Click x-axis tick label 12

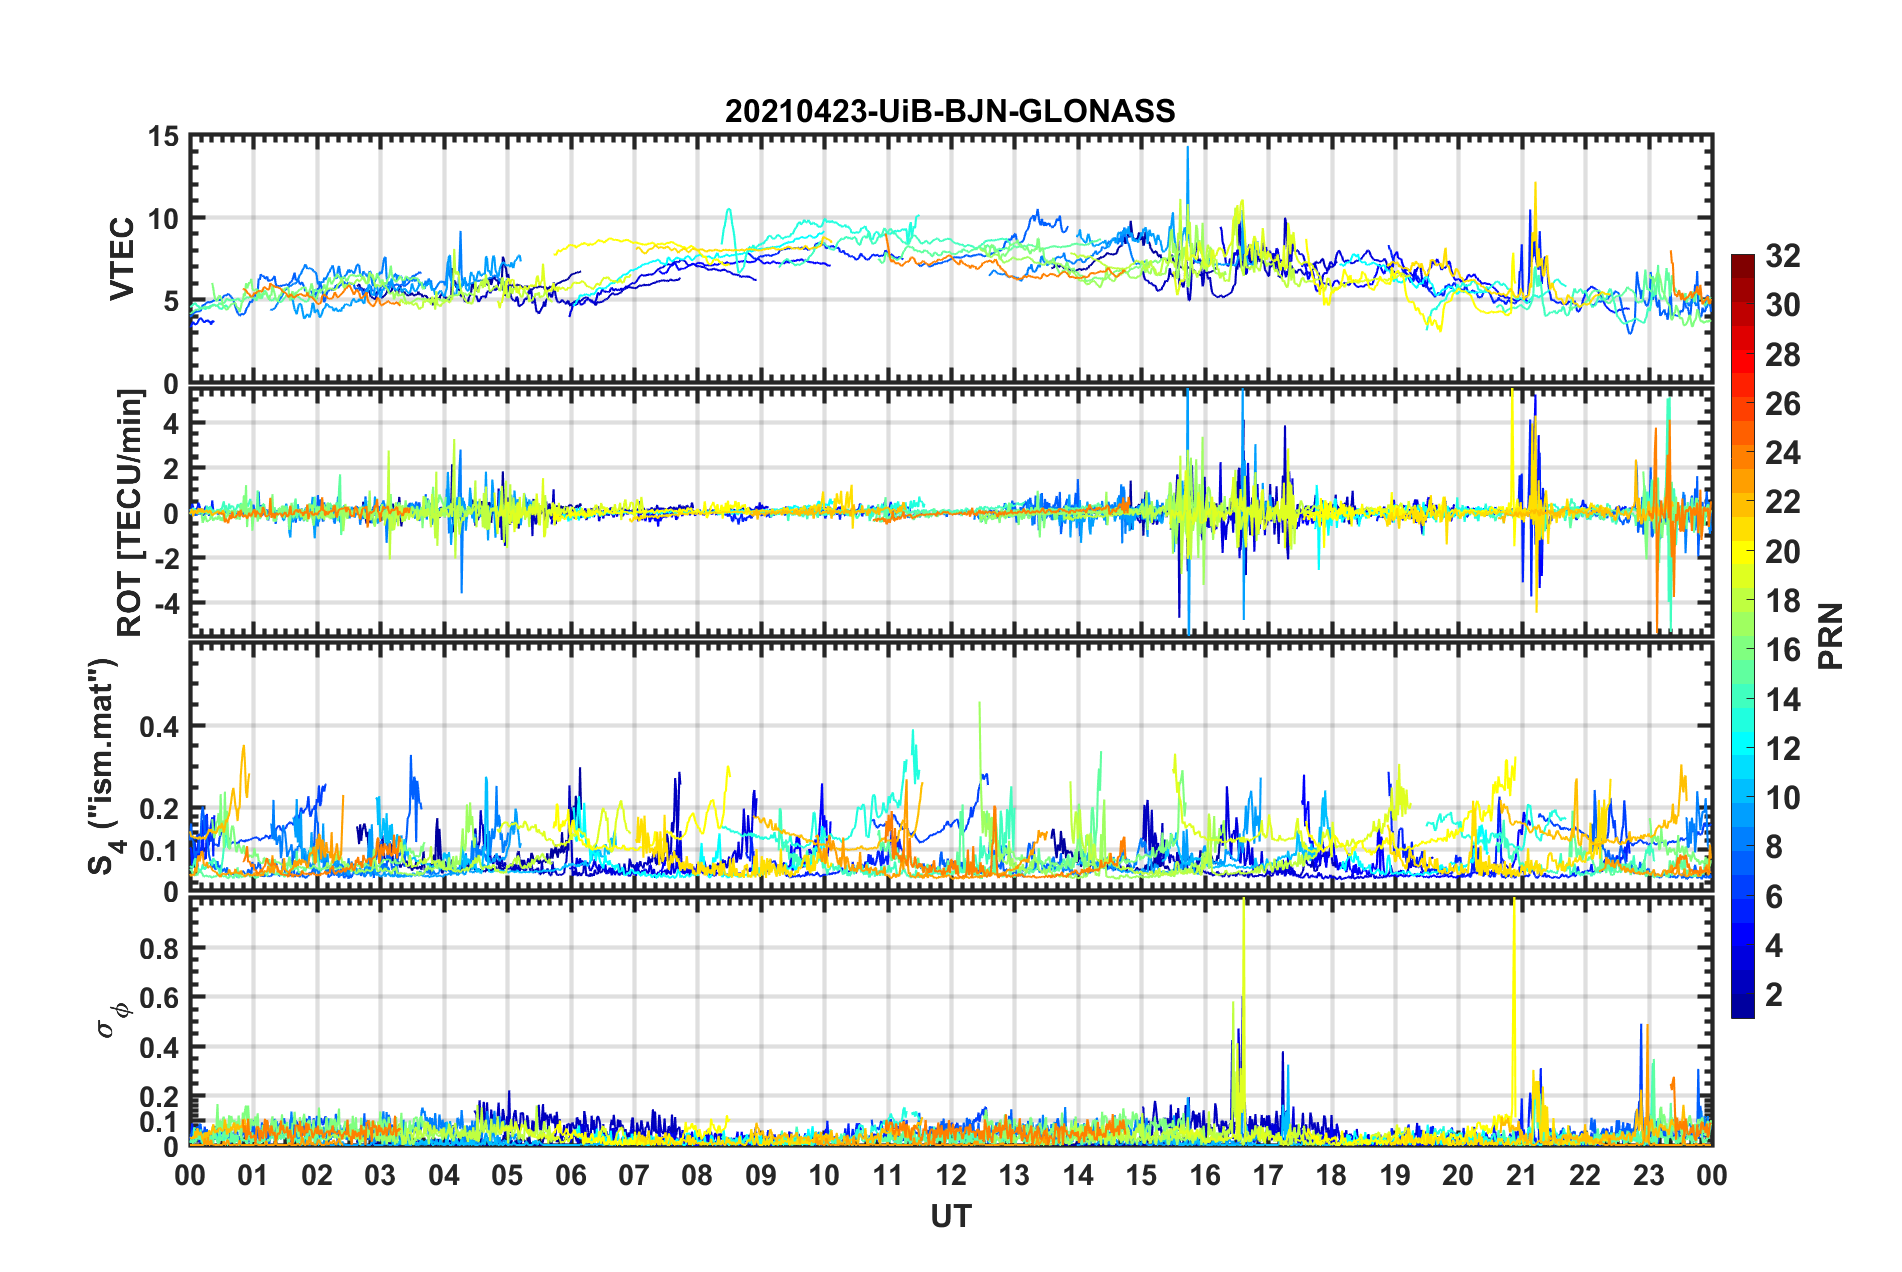coord(950,1175)
